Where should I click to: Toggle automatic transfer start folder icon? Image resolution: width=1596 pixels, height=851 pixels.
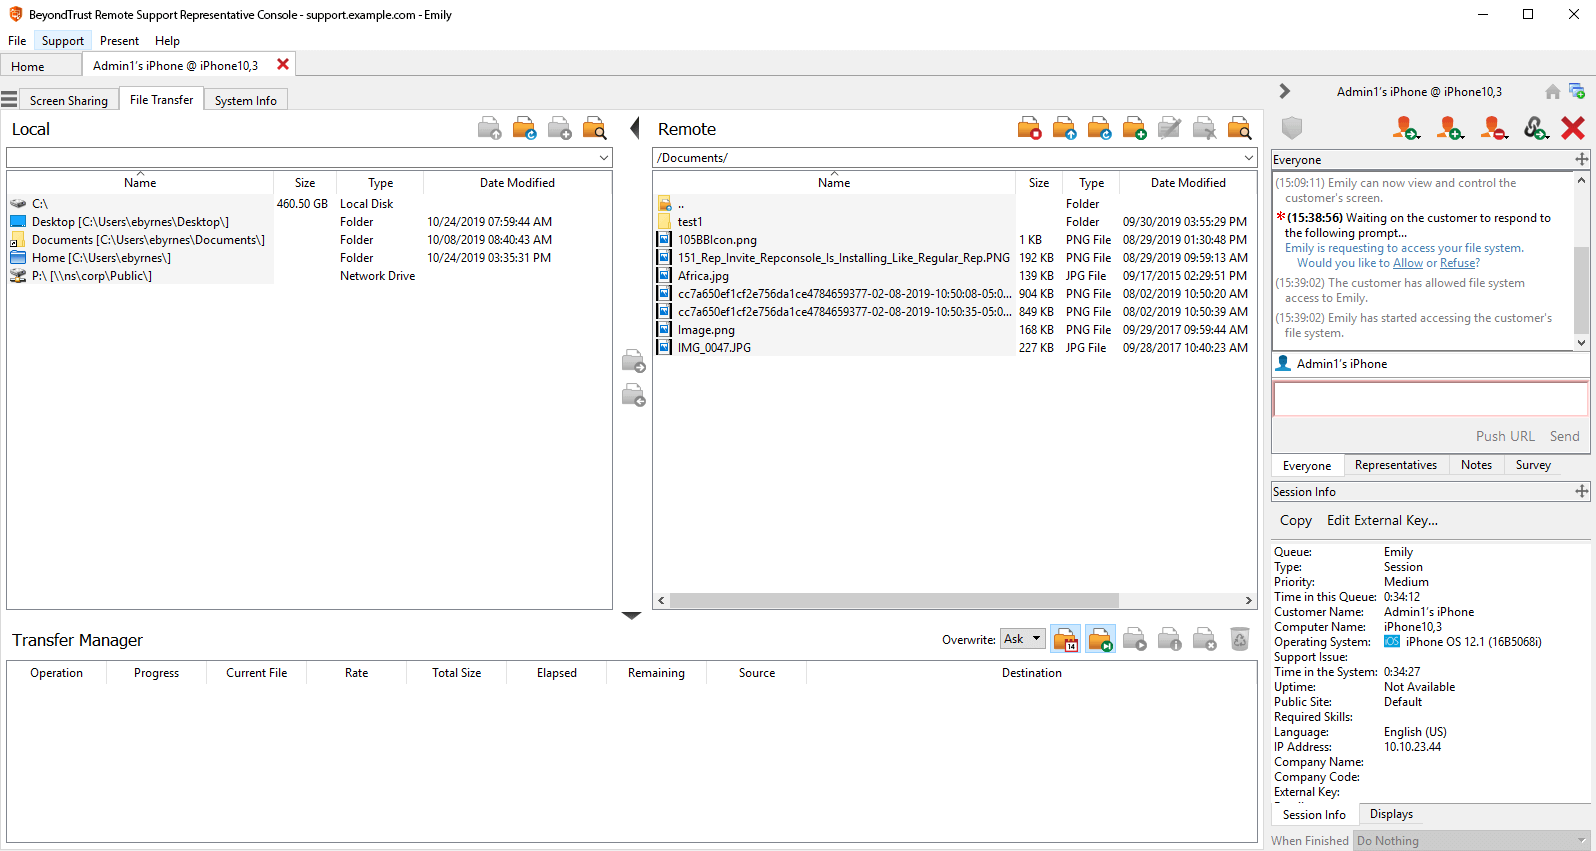click(x=1100, y=639)
